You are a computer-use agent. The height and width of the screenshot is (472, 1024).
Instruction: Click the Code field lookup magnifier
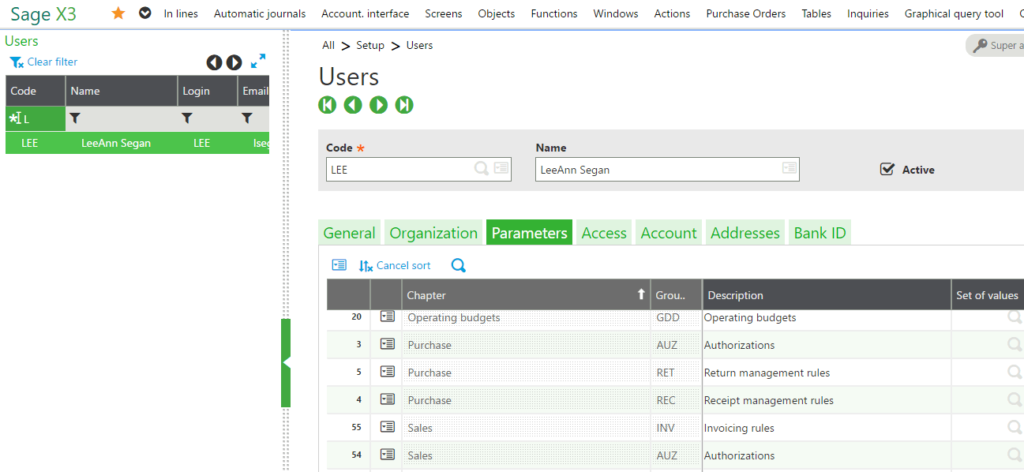point(481,168)
